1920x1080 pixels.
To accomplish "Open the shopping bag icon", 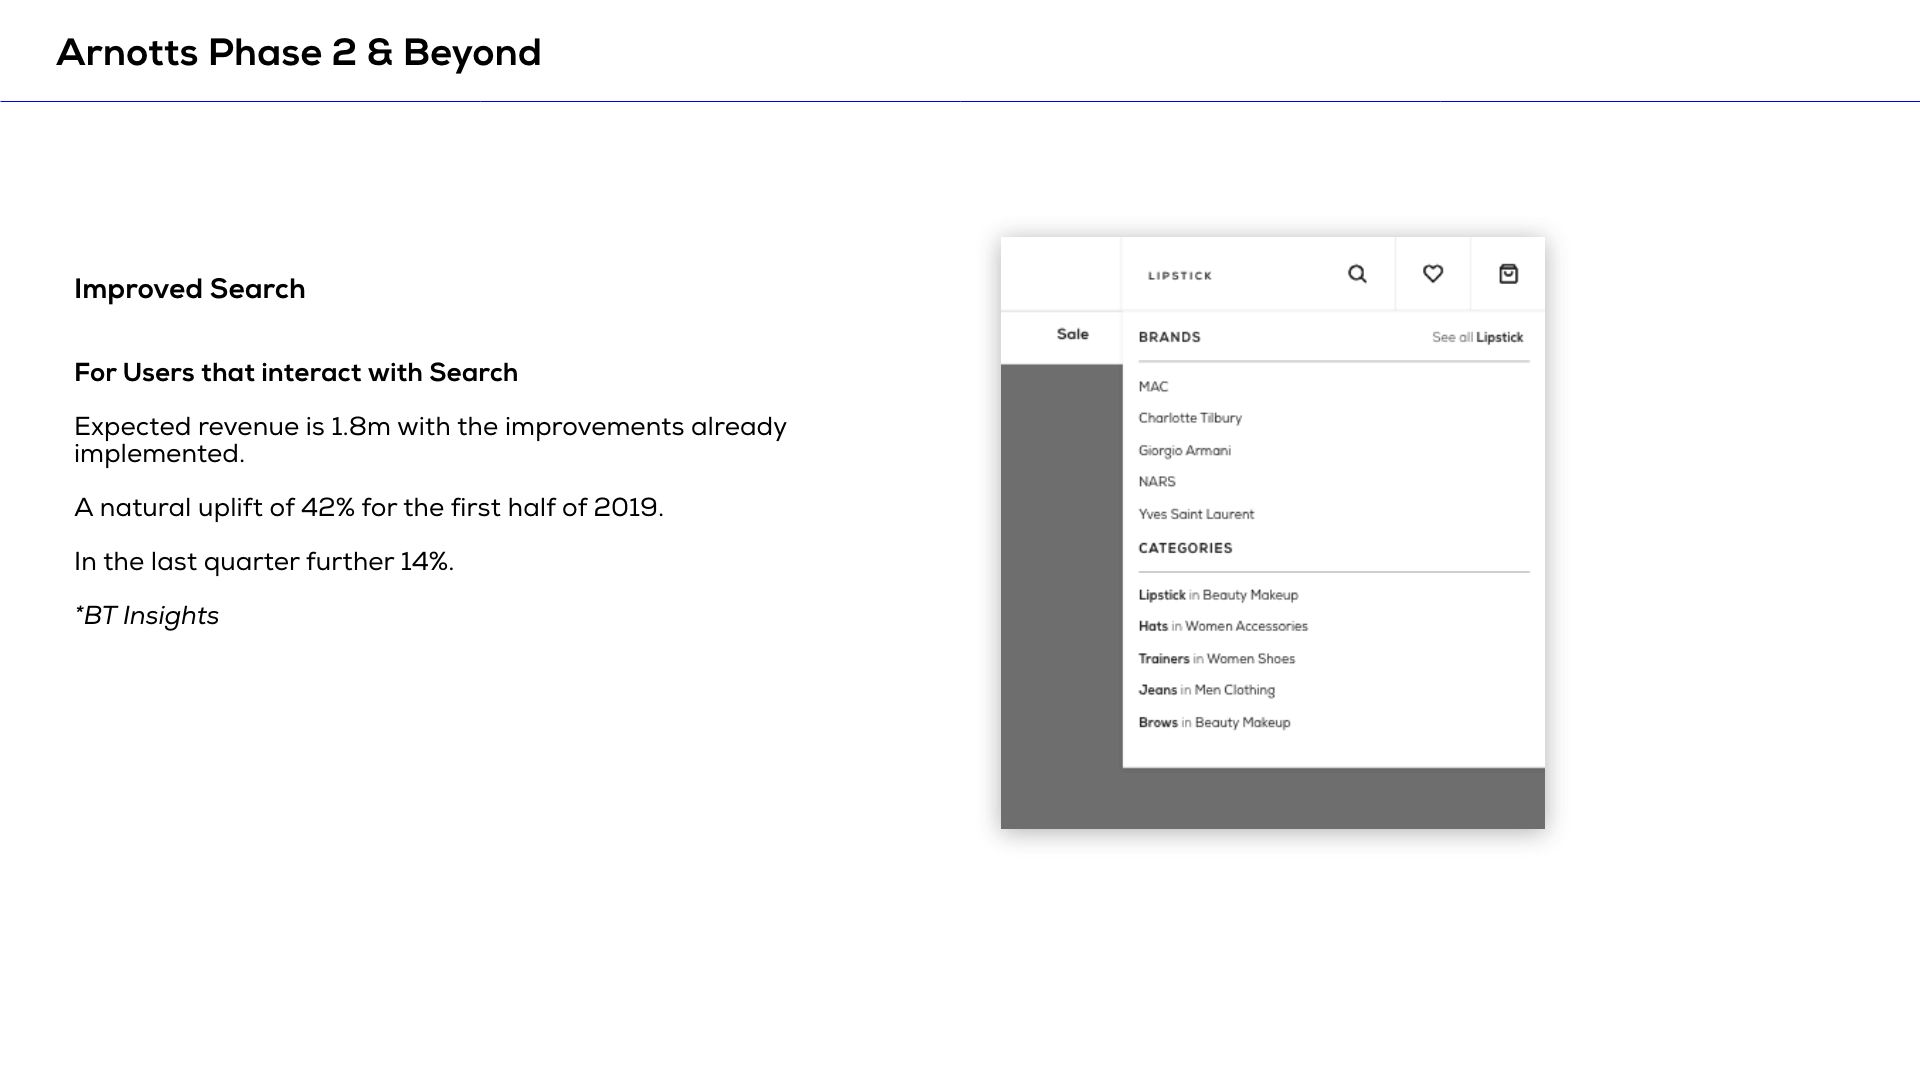I will 1507,273.
